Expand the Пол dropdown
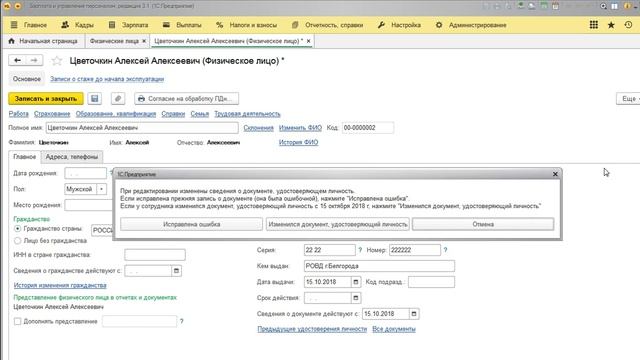This screenshot has height=360, width=640. point(101,189)
